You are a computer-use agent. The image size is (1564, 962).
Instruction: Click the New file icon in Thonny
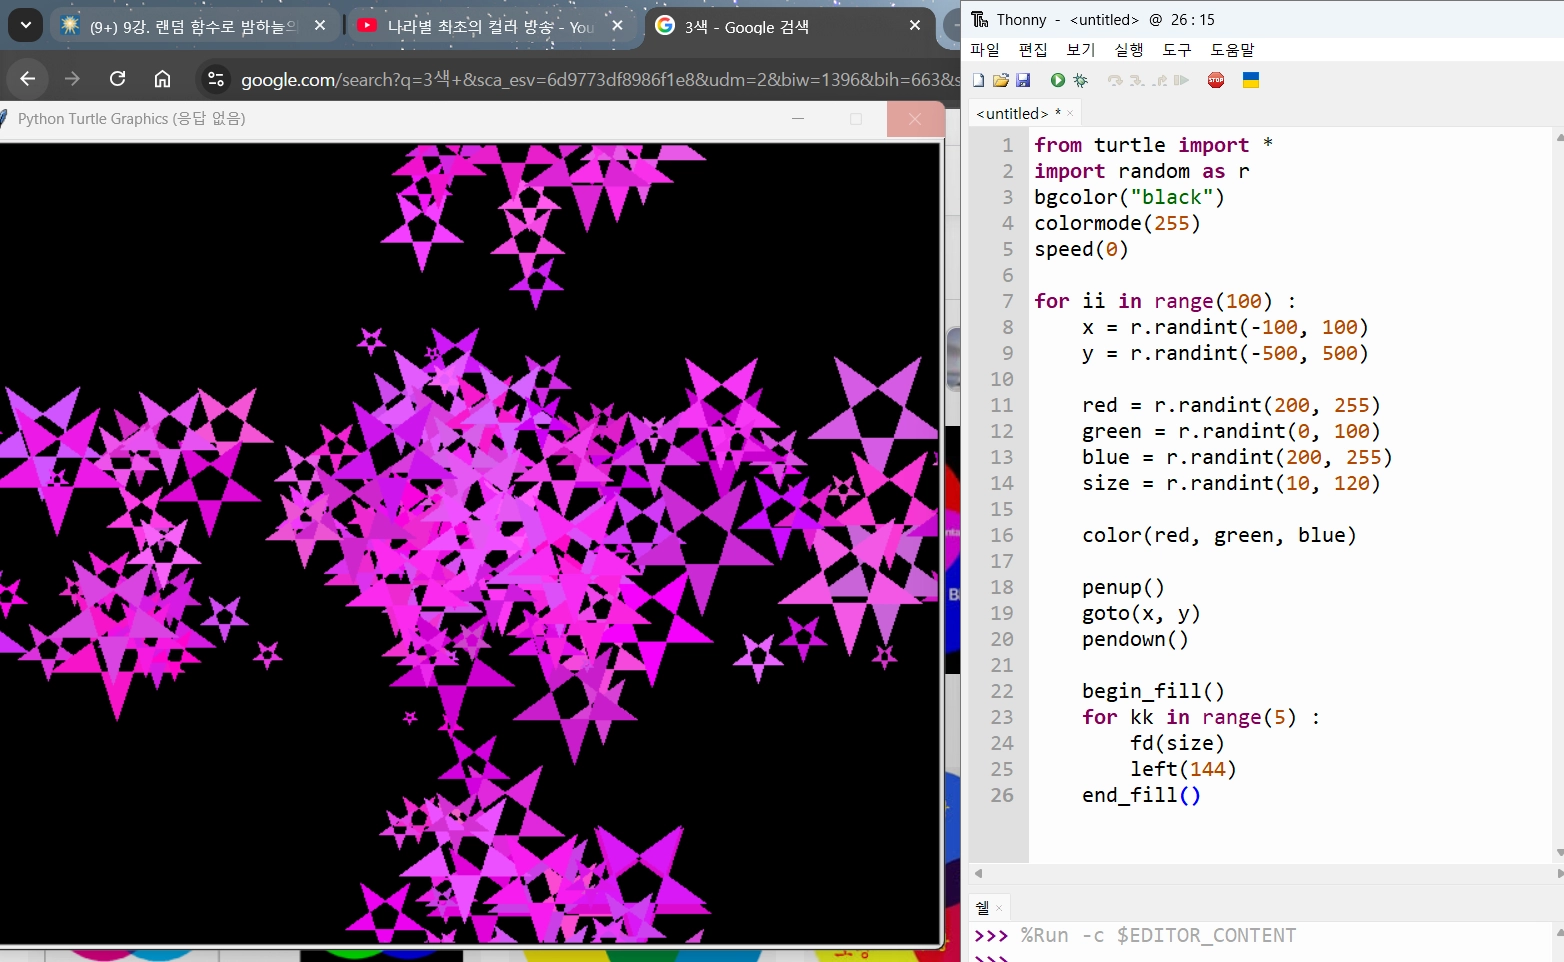[x=978, y=80]
